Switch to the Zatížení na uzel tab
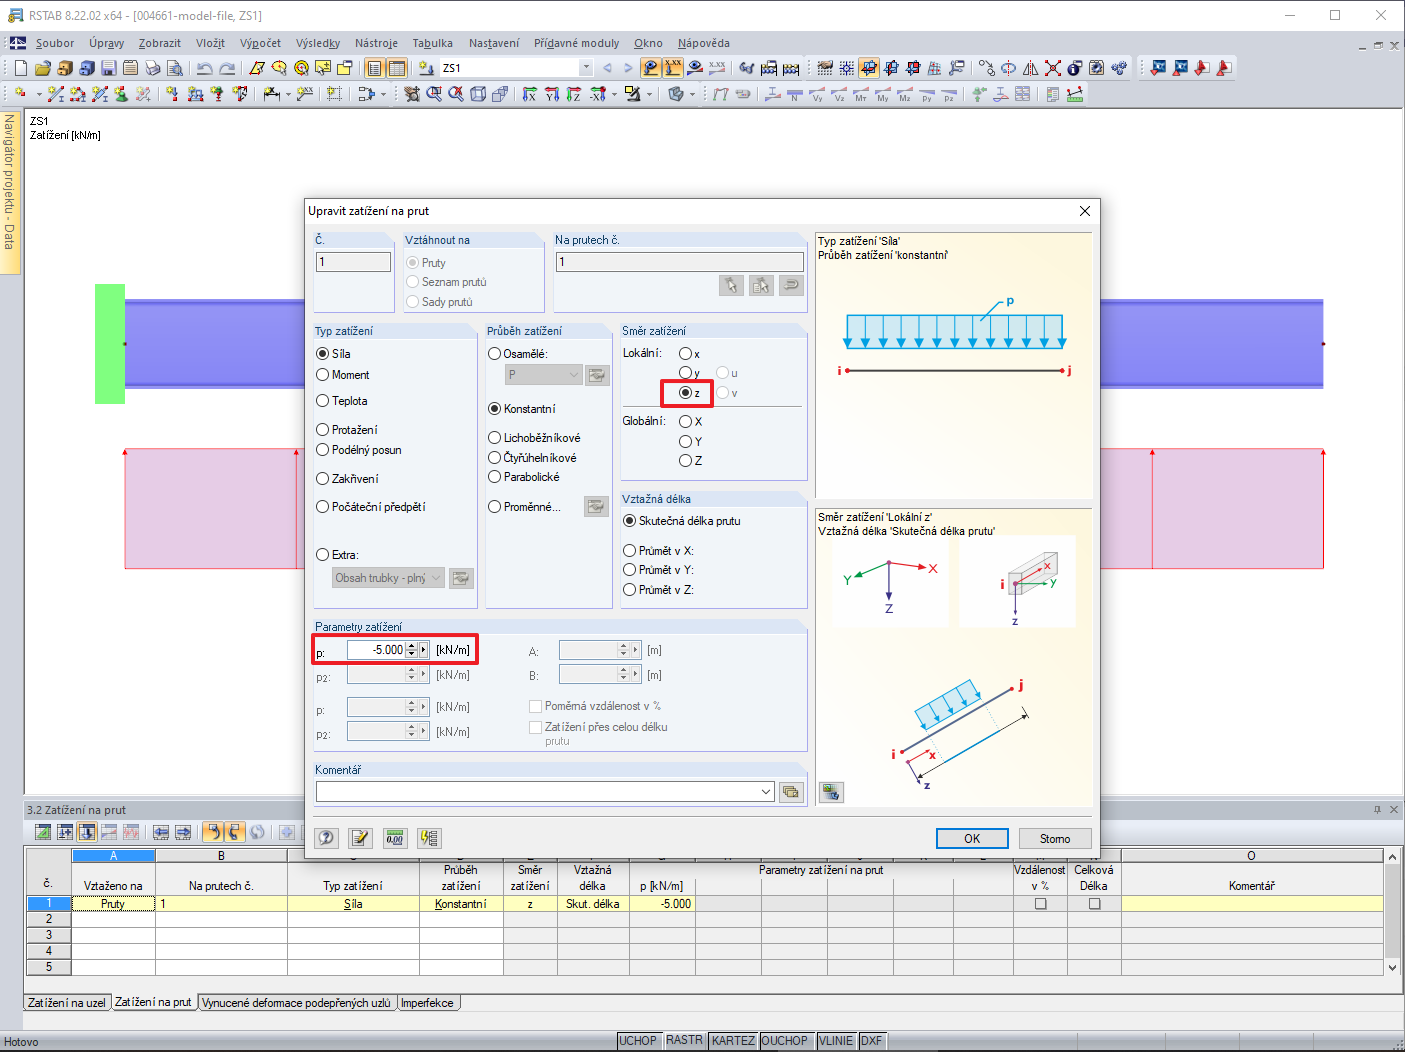 [x=67, y=1002]
